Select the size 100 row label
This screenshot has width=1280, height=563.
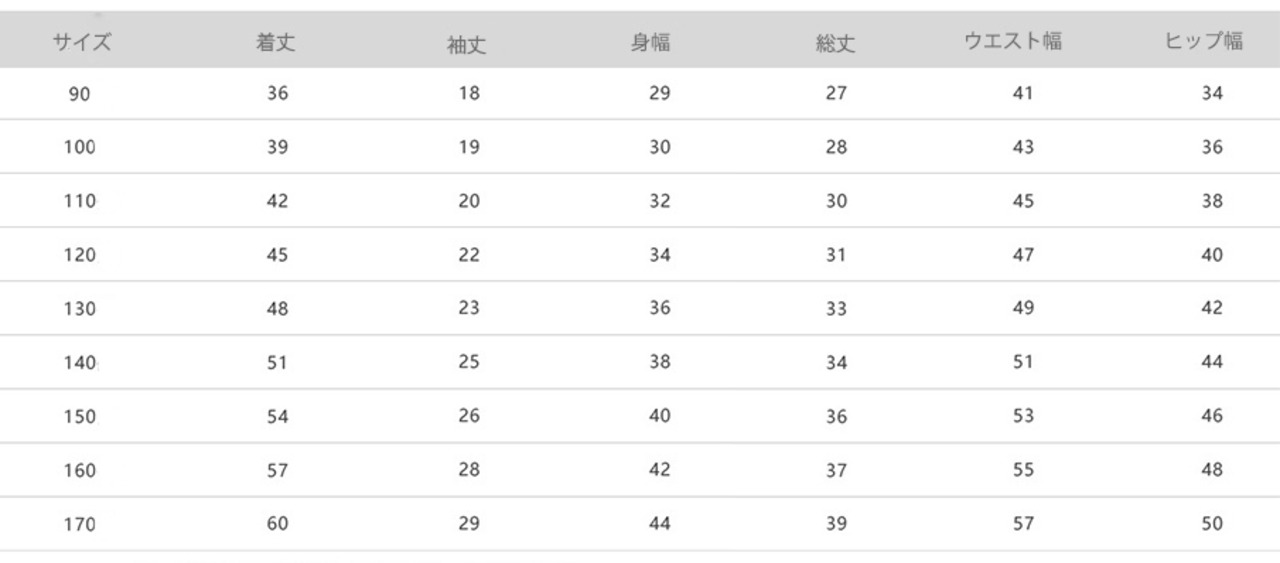(x=80, y=148)
